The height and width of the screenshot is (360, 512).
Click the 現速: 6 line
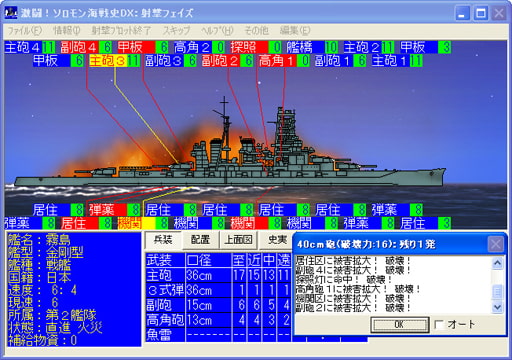pyautogui.click(x=33, y=303)
